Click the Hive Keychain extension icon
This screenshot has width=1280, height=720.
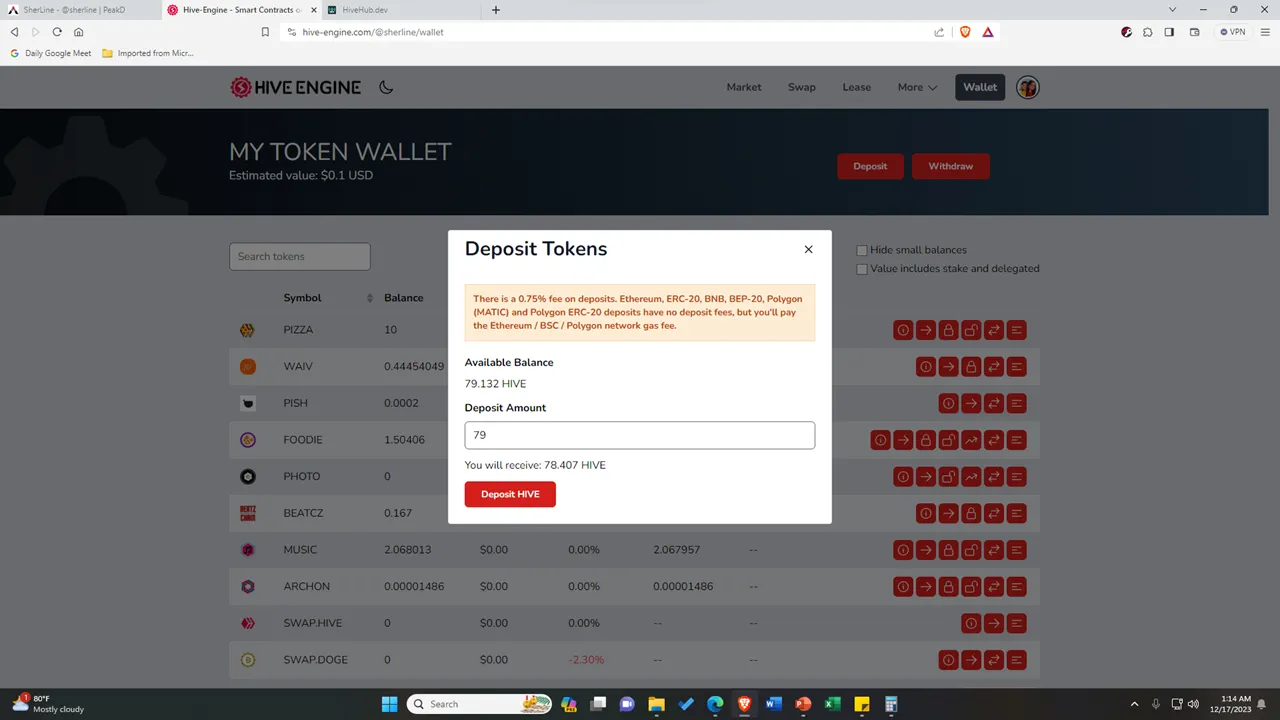click(1127, 32)
